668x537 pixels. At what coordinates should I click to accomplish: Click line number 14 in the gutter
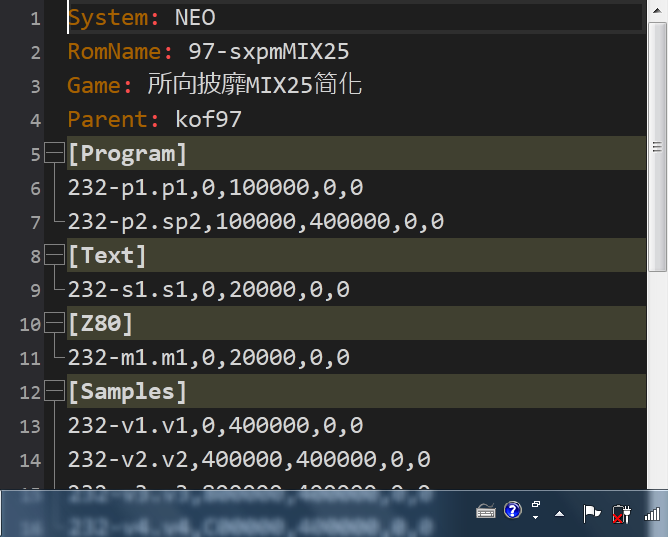point(31,460)
